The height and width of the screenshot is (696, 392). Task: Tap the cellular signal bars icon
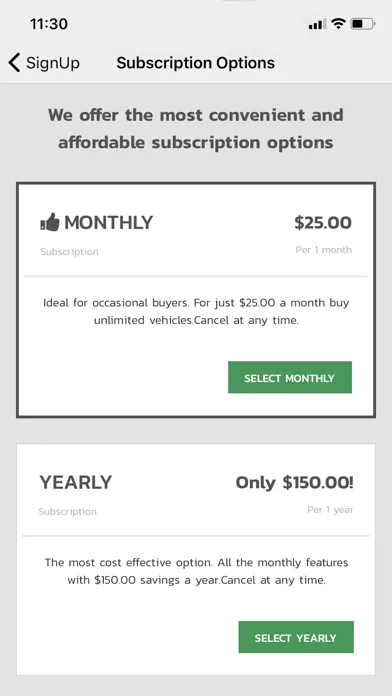[x=317, y=24]
